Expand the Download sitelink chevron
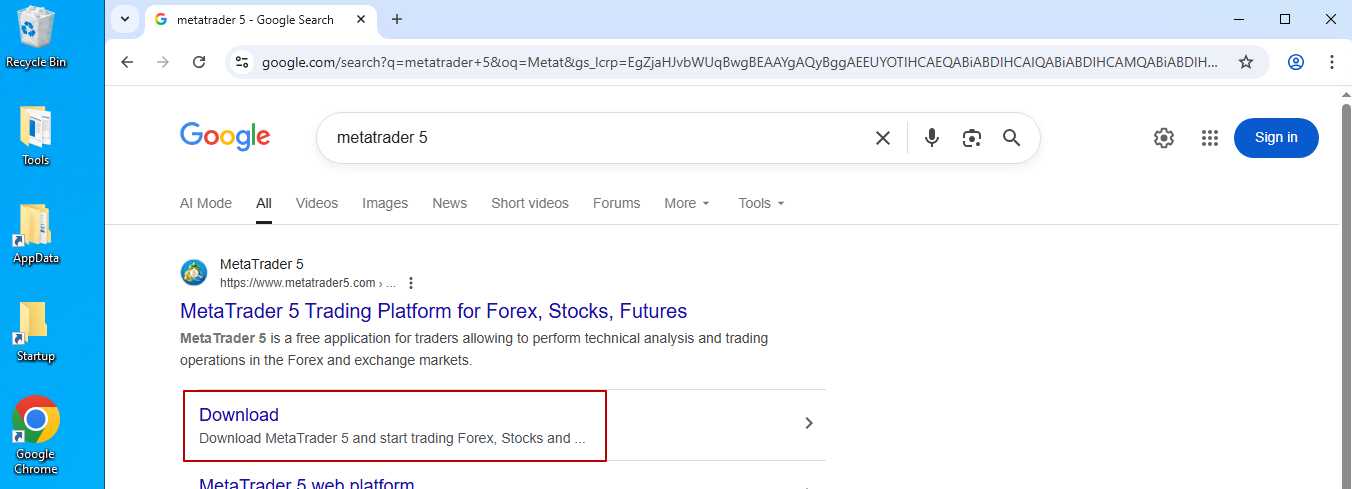The width and height of the screenshot is (1352, 489). (809, 423)
